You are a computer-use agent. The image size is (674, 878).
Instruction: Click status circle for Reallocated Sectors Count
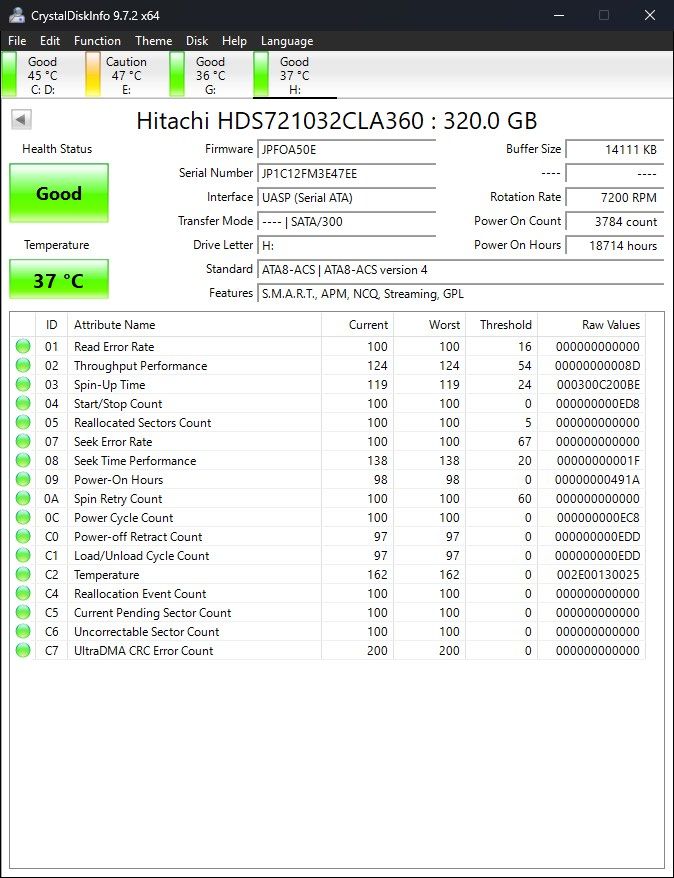[23, 422]
